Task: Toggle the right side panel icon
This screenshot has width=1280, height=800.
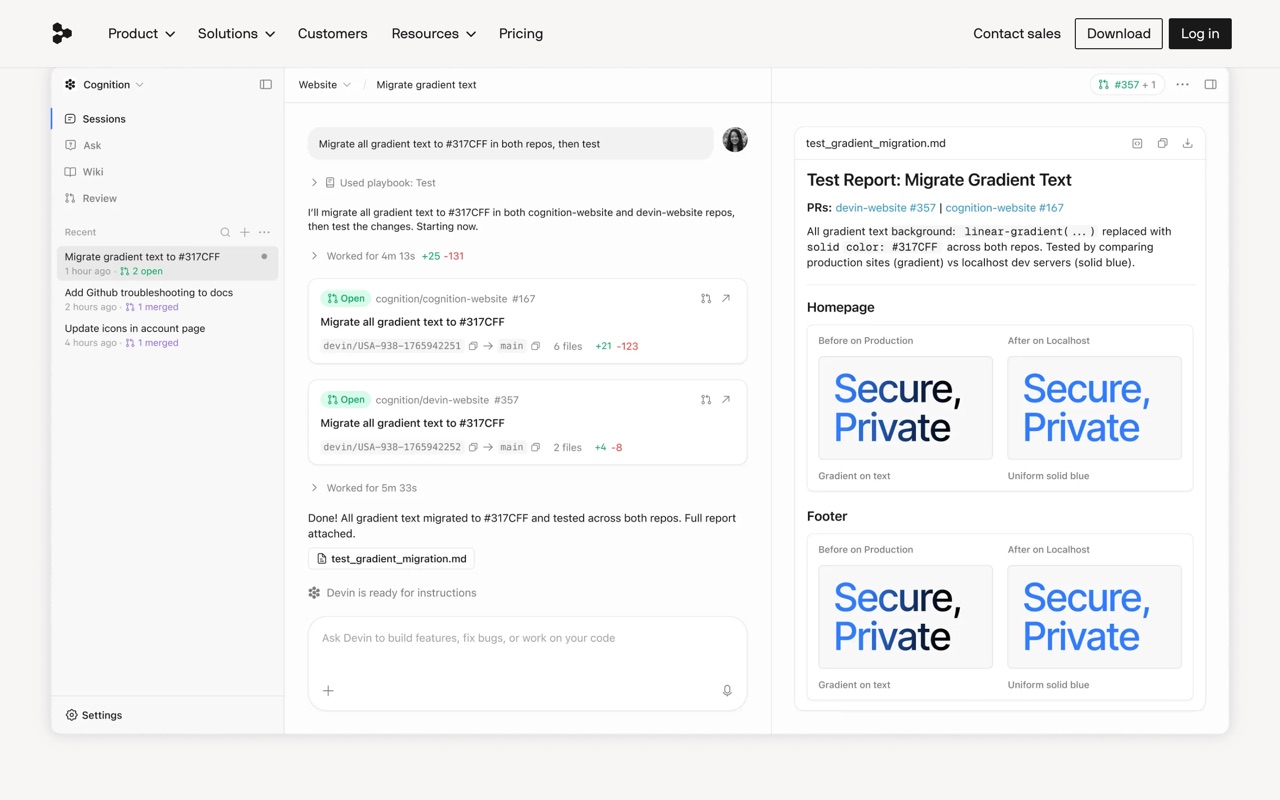Action: pos(1211,85)
